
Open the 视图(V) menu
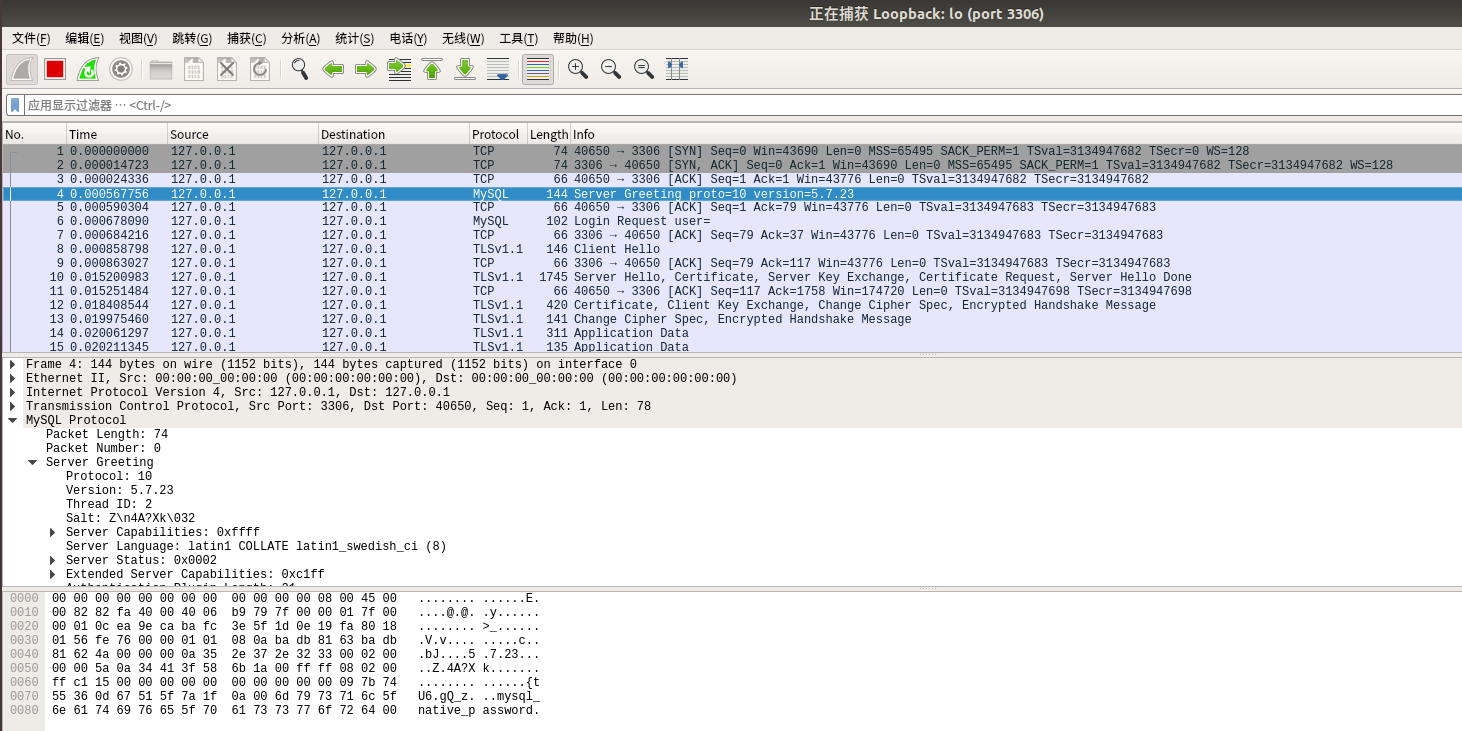click(138, 39)
